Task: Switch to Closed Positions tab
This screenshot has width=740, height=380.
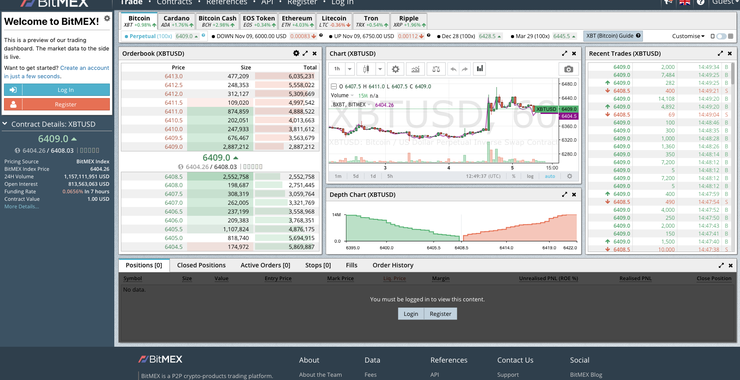Action: (x=201, y=265)
